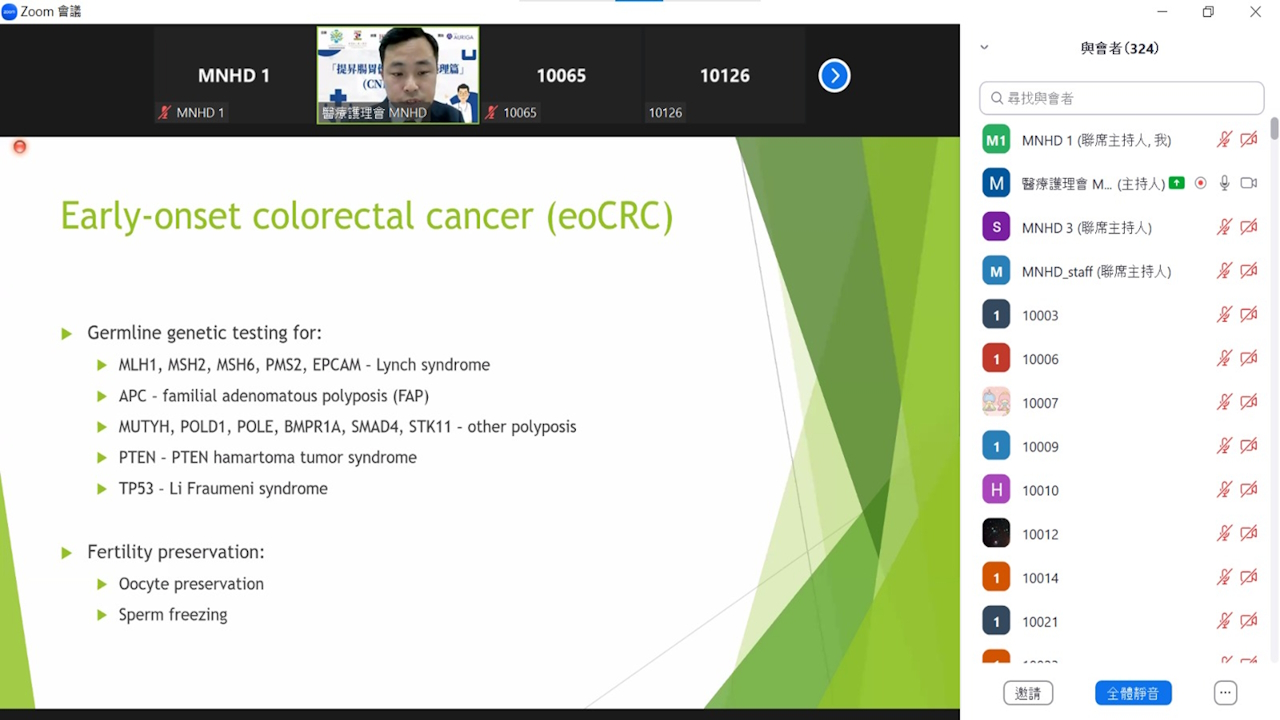This screenshot has height=720, width=1280.
Task: Click camera-off icon of participant 10010
Action: tap(1249, 490)
